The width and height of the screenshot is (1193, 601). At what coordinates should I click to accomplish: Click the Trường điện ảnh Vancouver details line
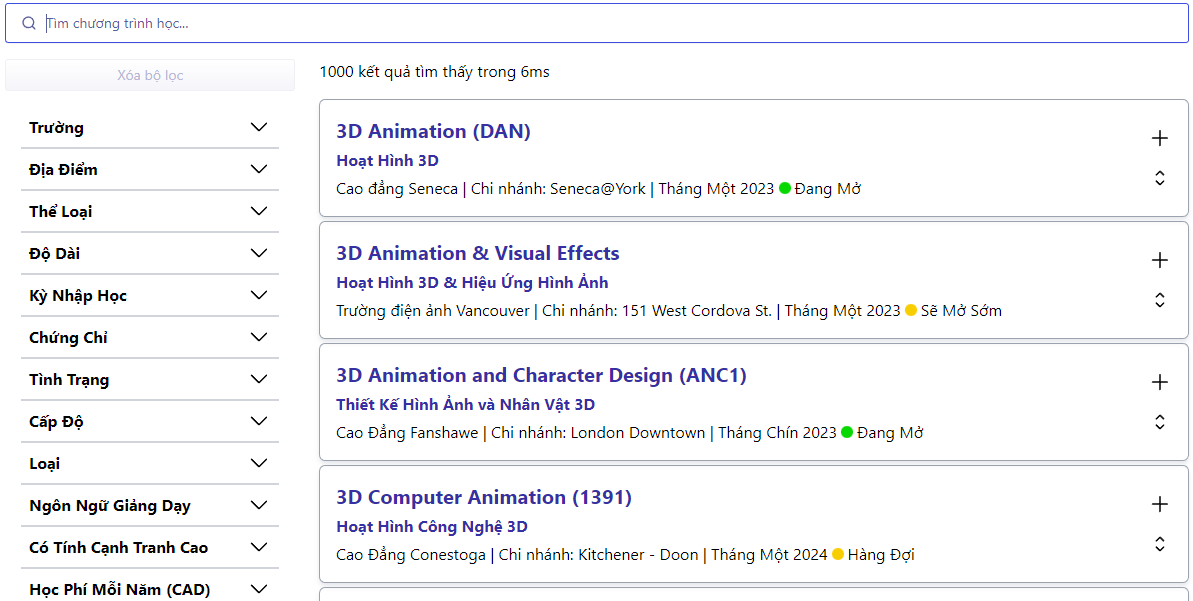669,310
